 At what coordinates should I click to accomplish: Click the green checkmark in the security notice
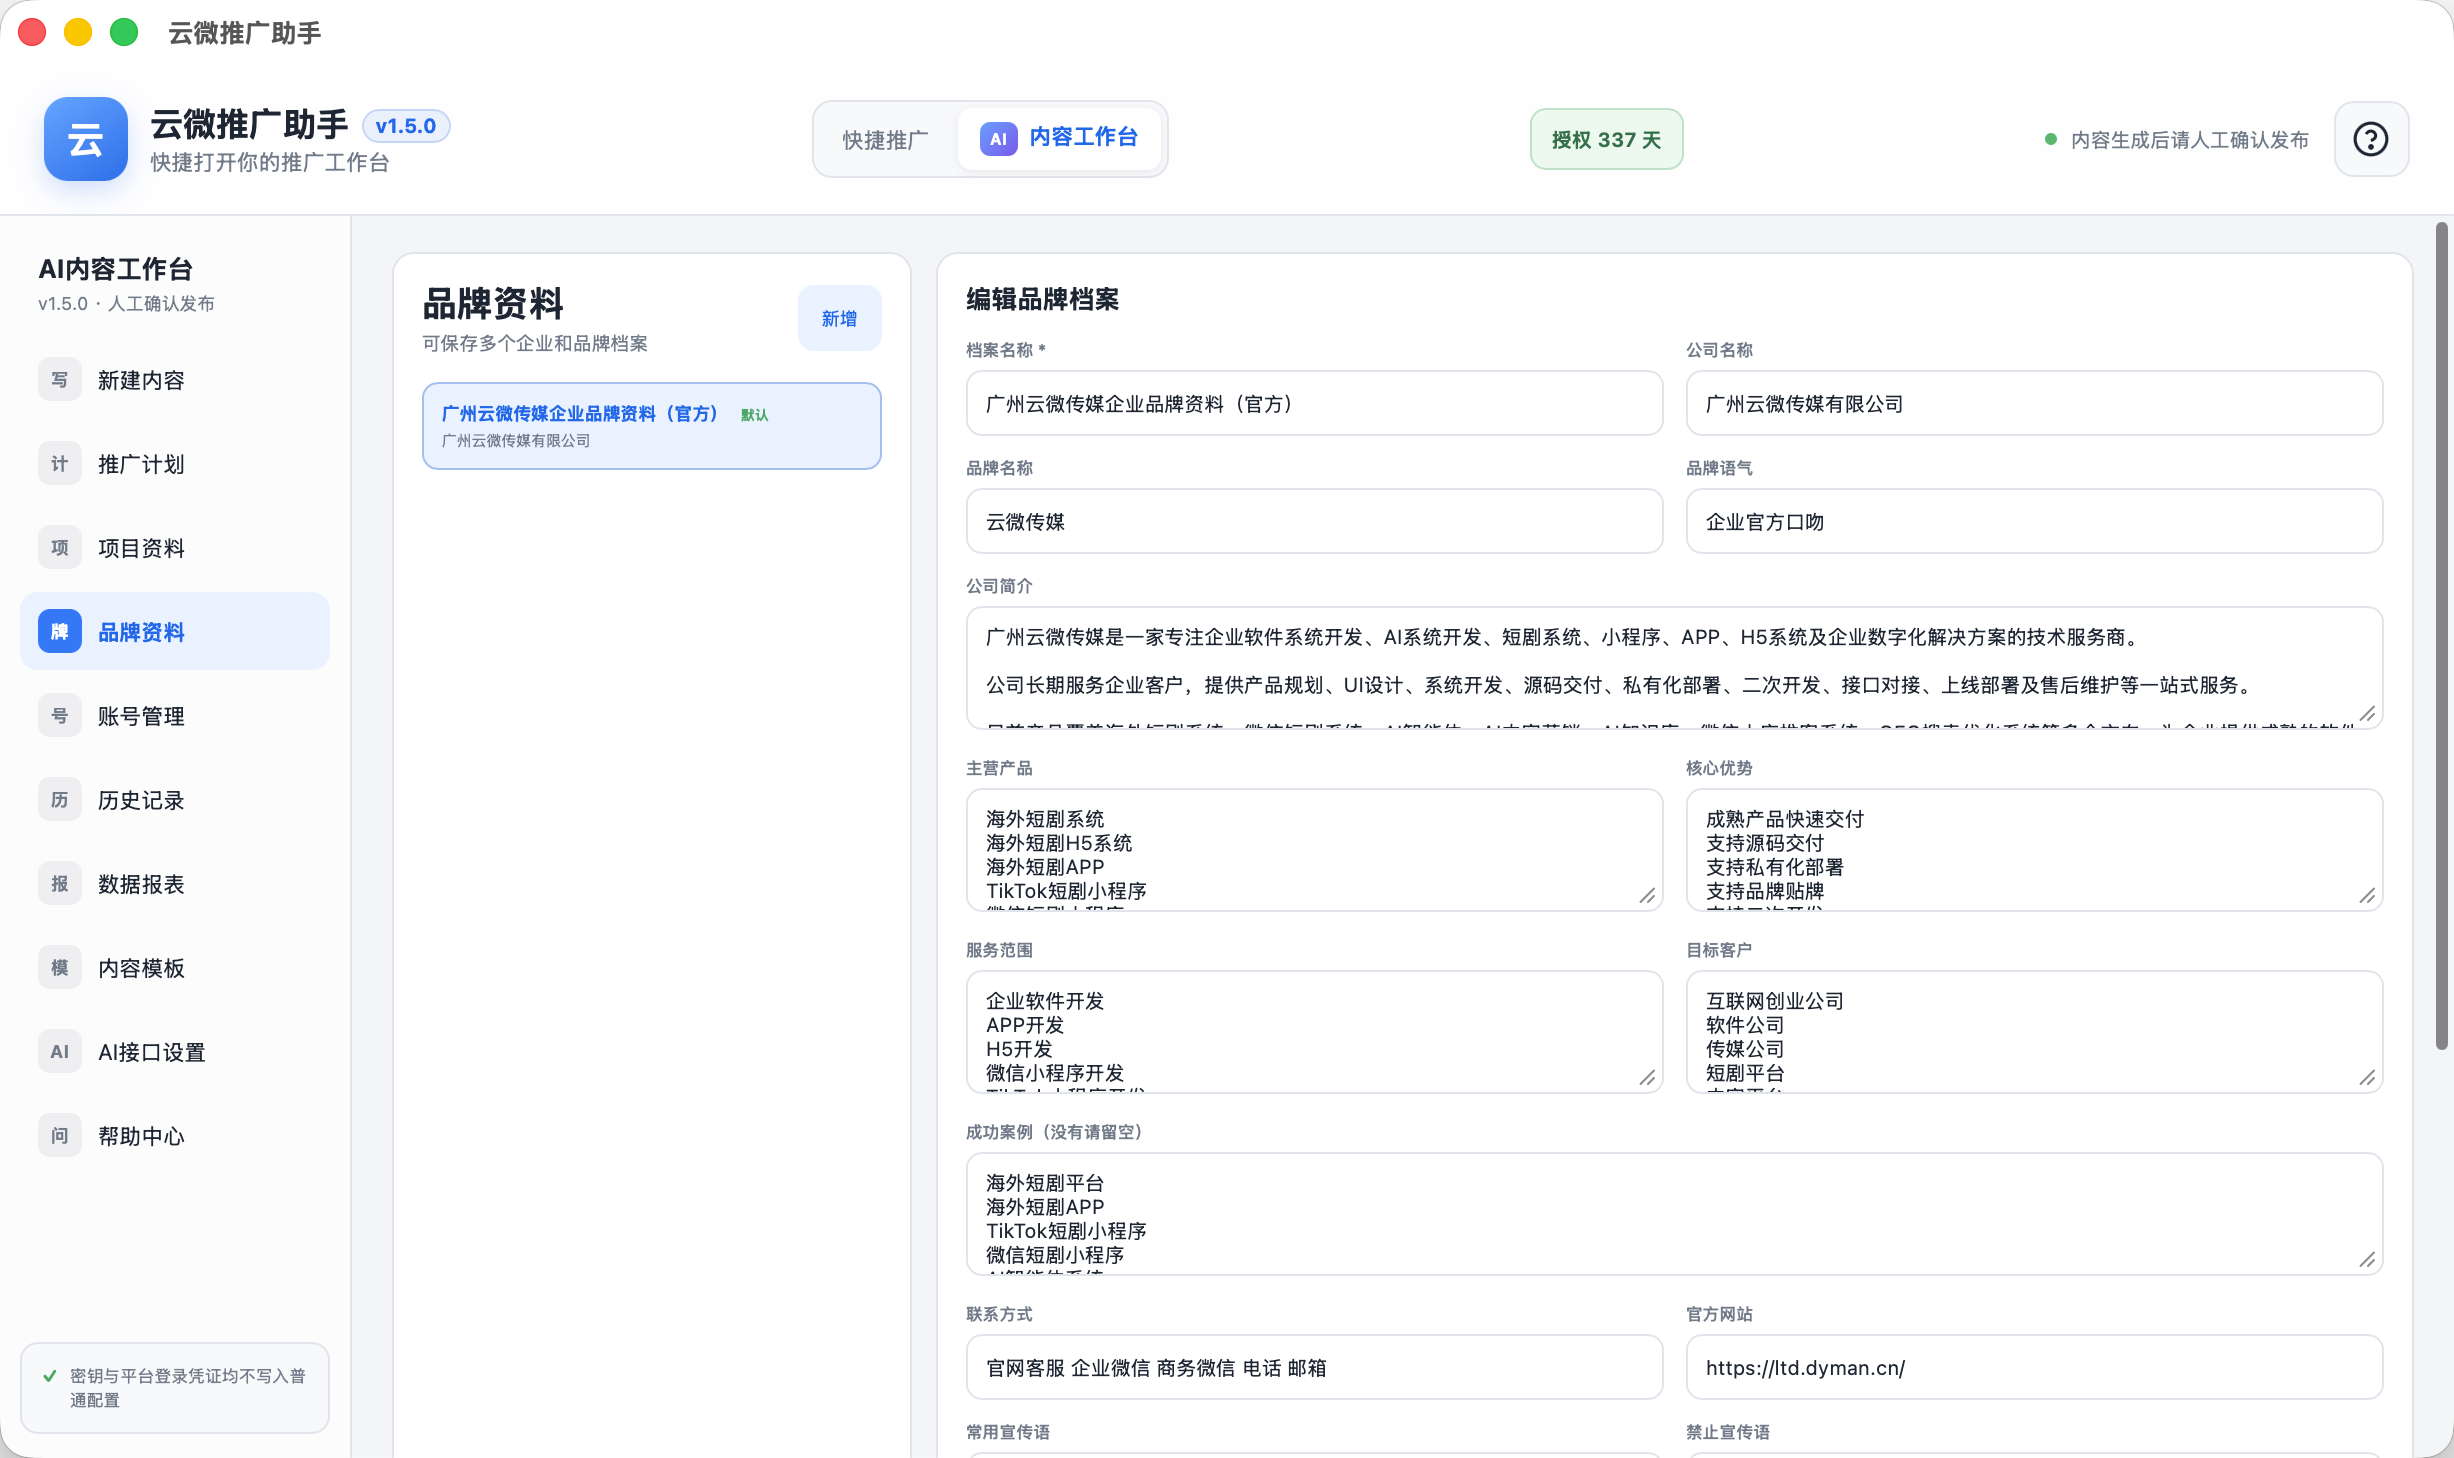pos(50,1376)
